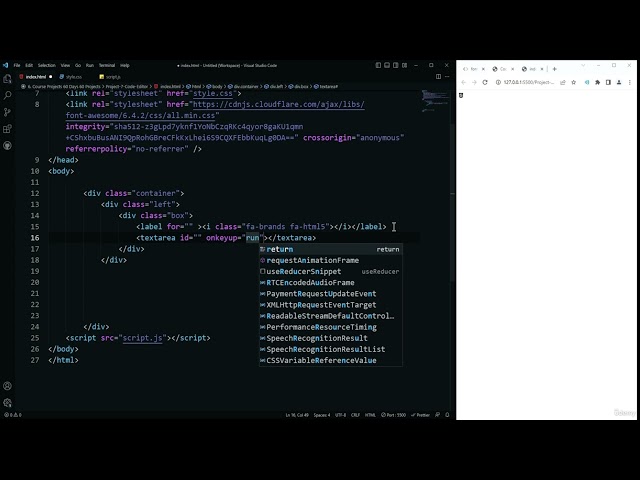Screen dimensions: 640x480
Task: Click the browser address bar URL
Action: [529, 82]
